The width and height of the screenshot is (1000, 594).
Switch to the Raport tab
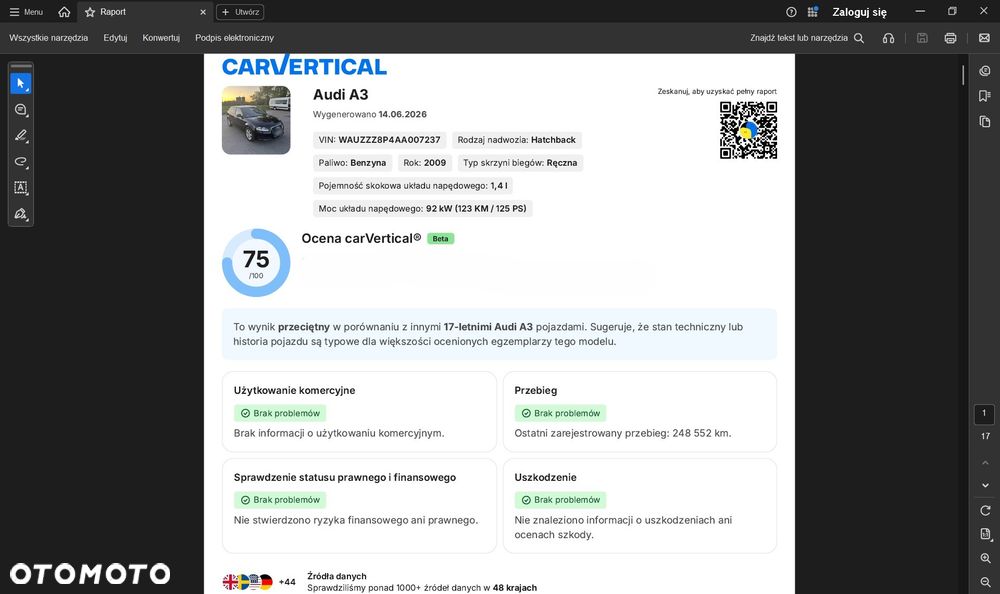[112, 12]
